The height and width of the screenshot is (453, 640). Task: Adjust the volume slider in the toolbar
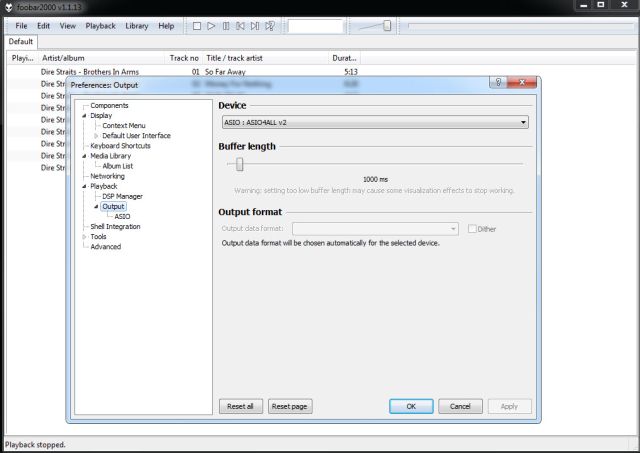click(x=387, y=26)
